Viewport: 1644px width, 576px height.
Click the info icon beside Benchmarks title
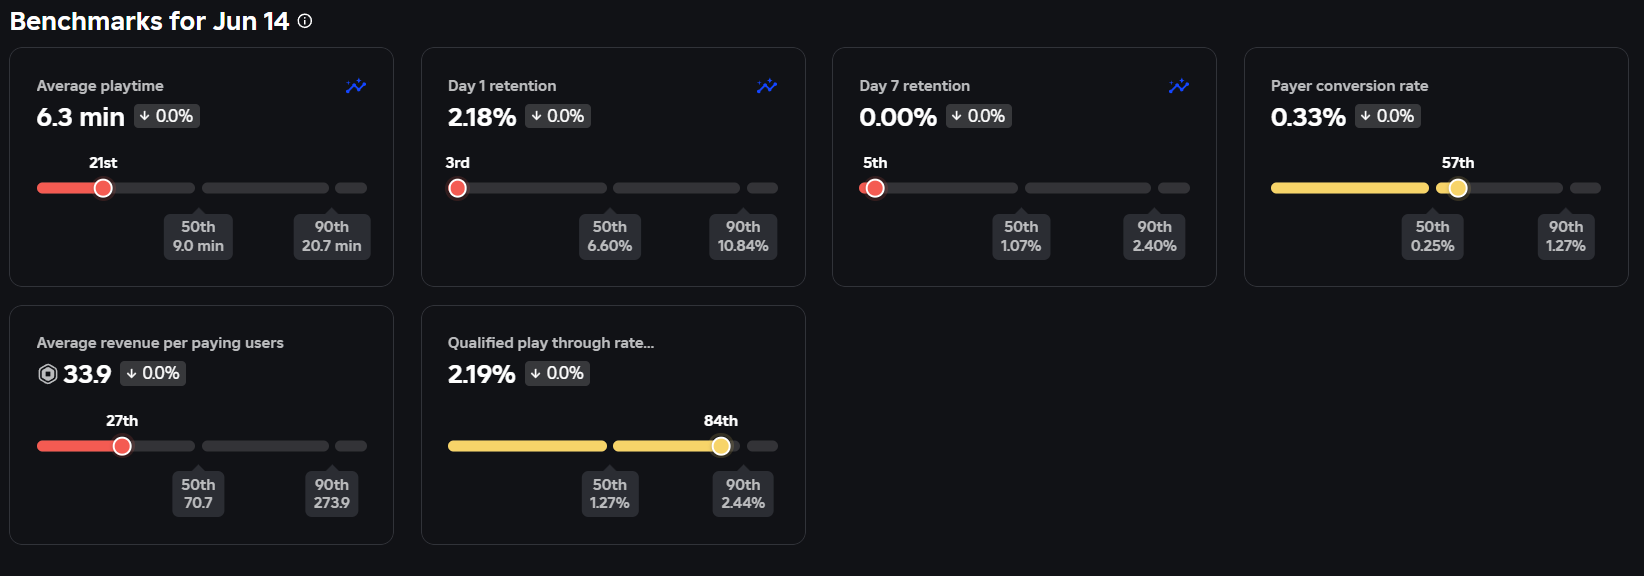click(x=305, y=21)
